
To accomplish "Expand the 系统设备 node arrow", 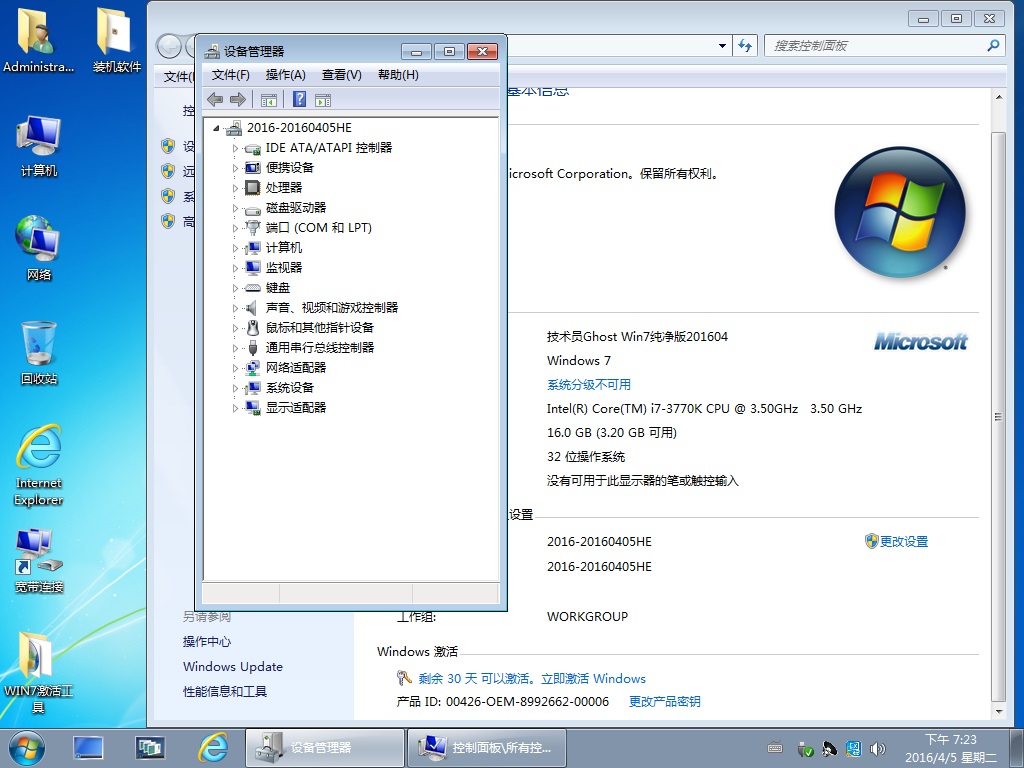I will pos(236,389).
